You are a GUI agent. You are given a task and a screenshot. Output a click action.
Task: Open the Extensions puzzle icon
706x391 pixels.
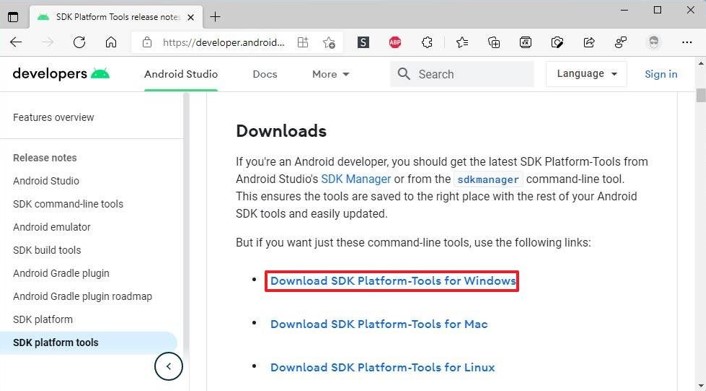[427, 42]
